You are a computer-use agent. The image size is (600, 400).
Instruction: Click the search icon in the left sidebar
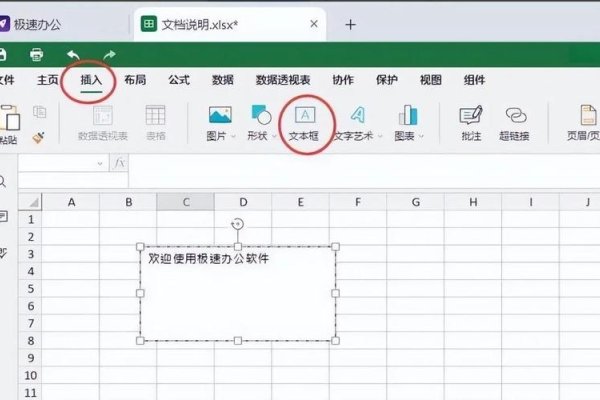(3, 181)
